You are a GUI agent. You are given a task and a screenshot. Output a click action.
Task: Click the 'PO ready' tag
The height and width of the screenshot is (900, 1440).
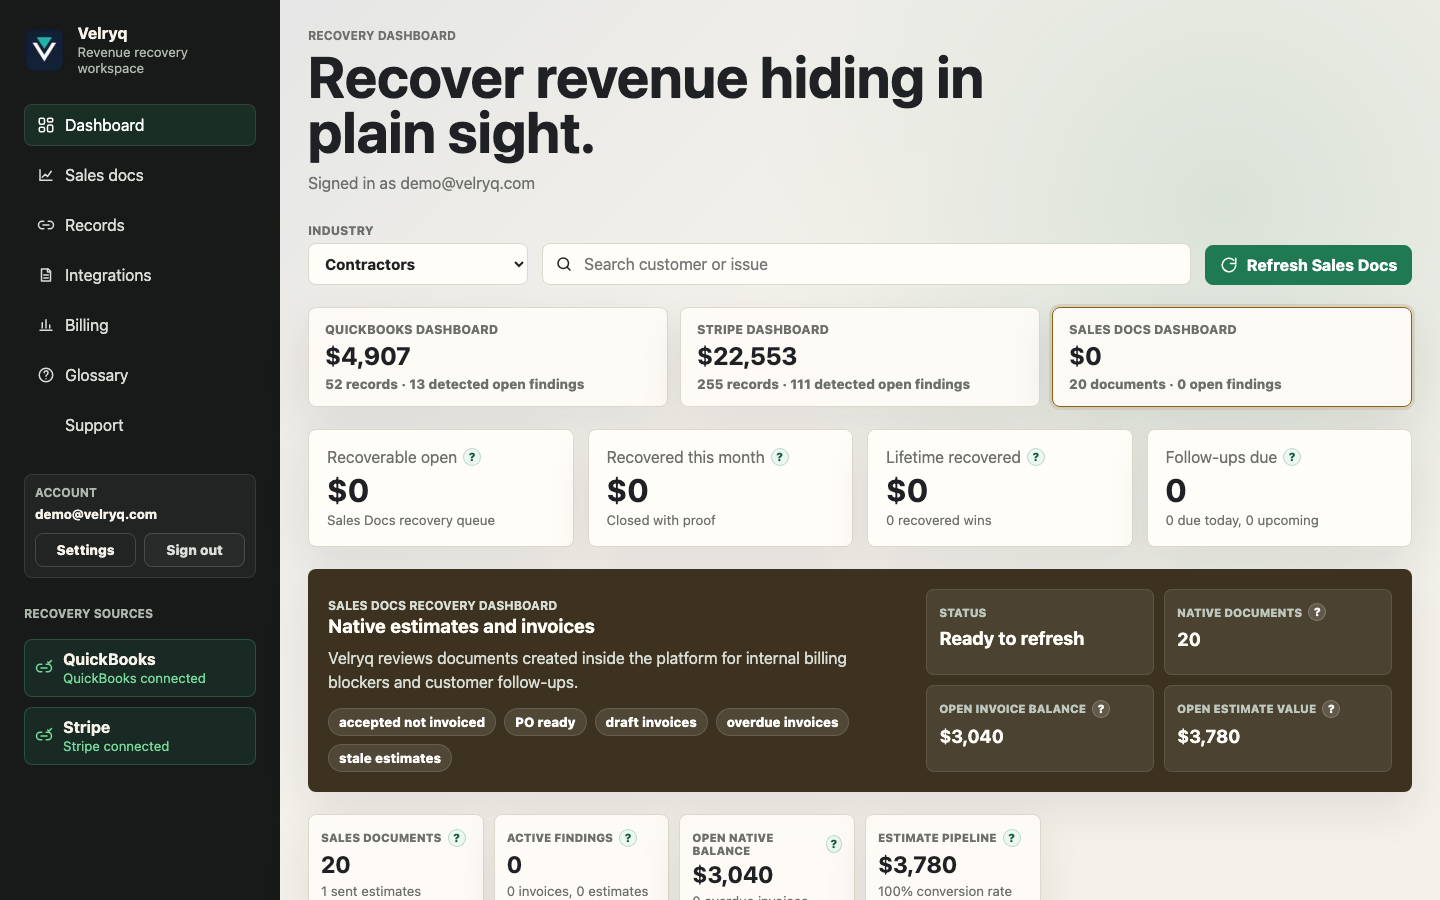[x=545, y=722]
